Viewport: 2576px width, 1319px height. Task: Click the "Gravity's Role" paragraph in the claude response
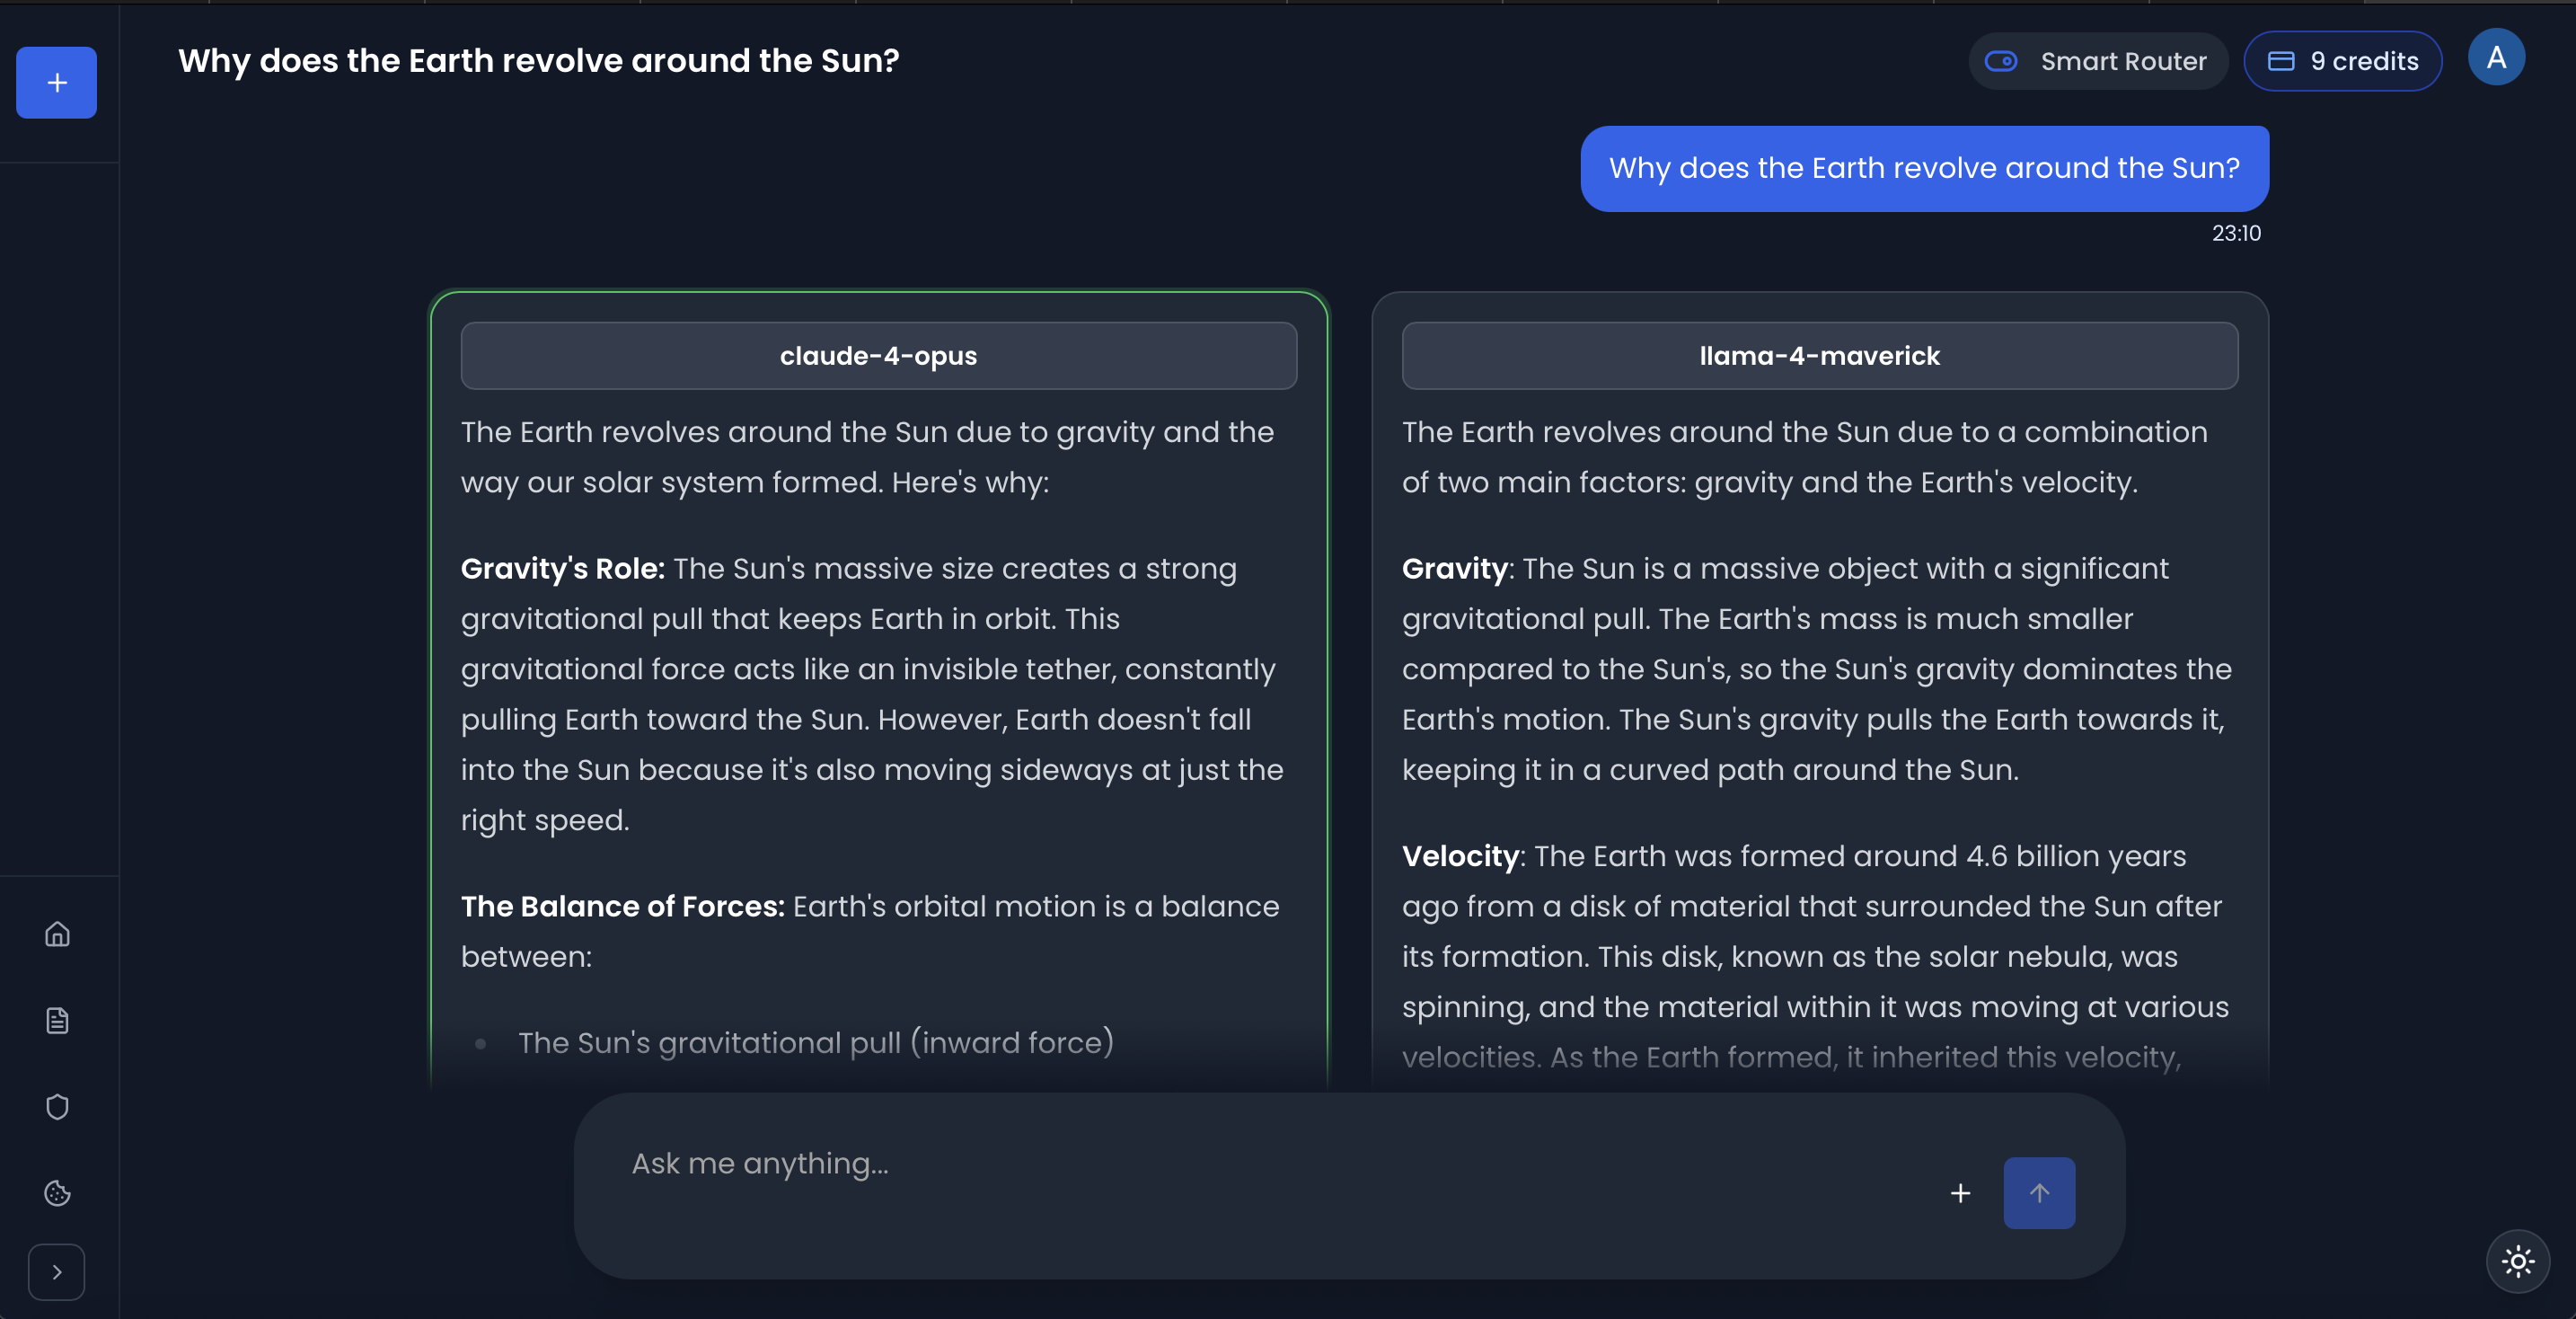pos(870,693)
